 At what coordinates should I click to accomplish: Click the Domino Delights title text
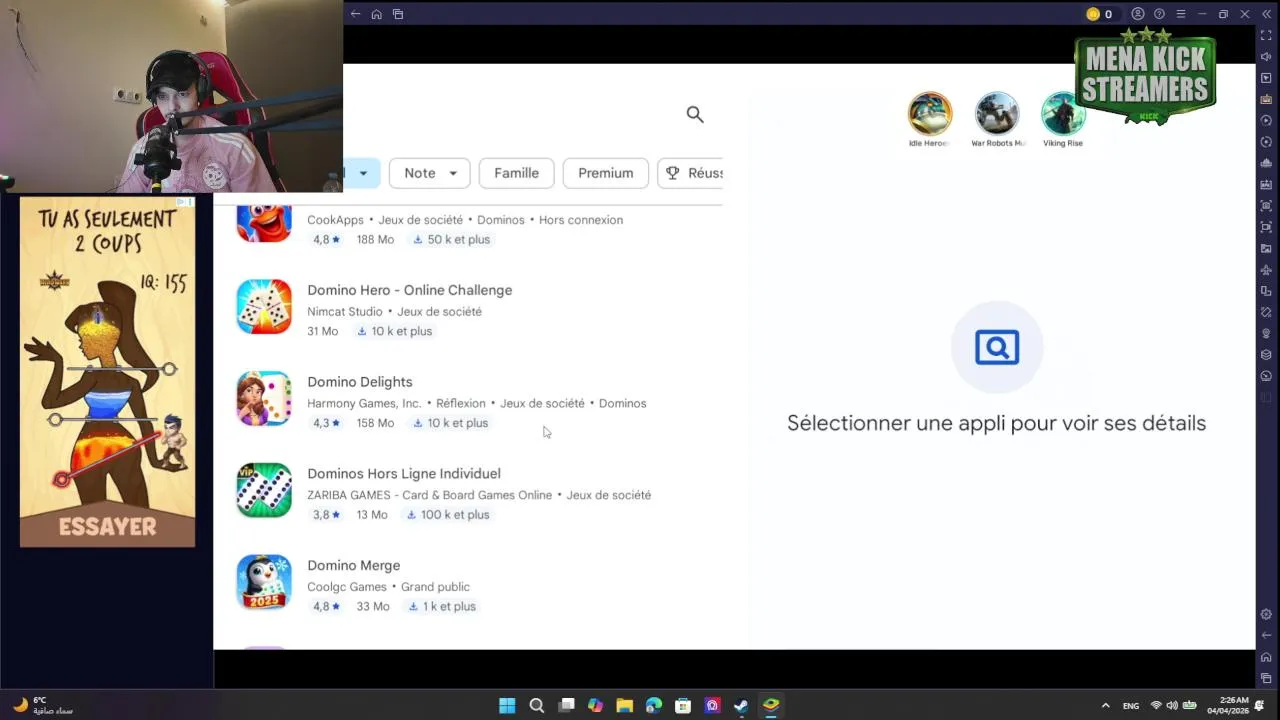click(x=359, y=382)
